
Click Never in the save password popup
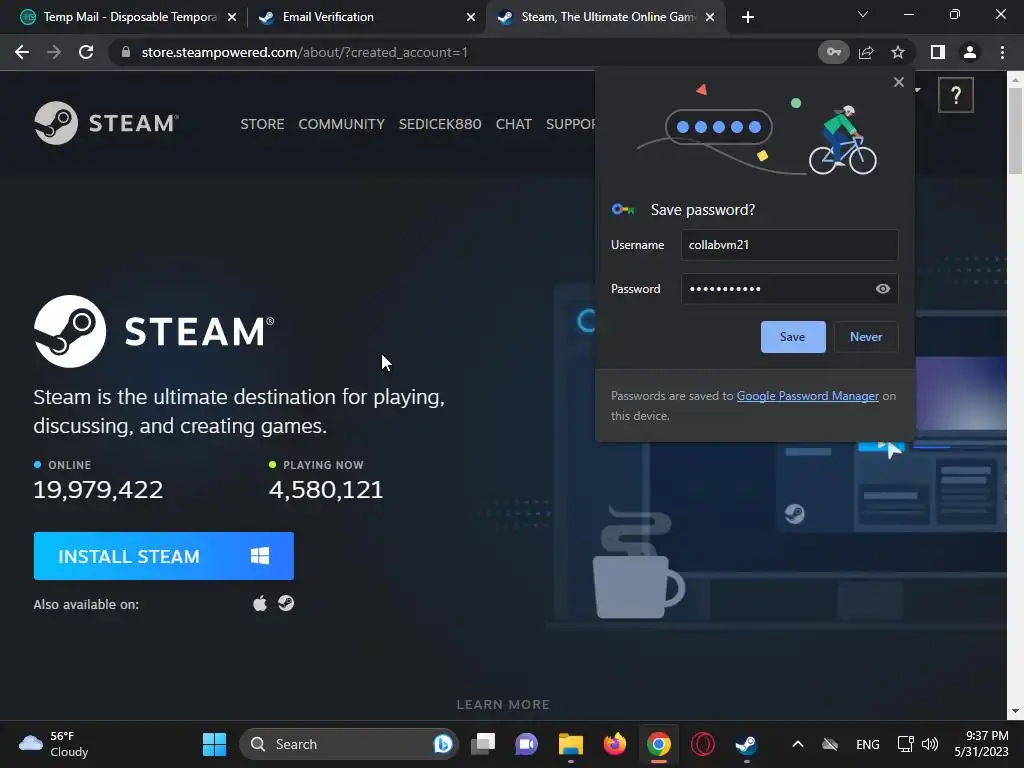tap(866, 337)
